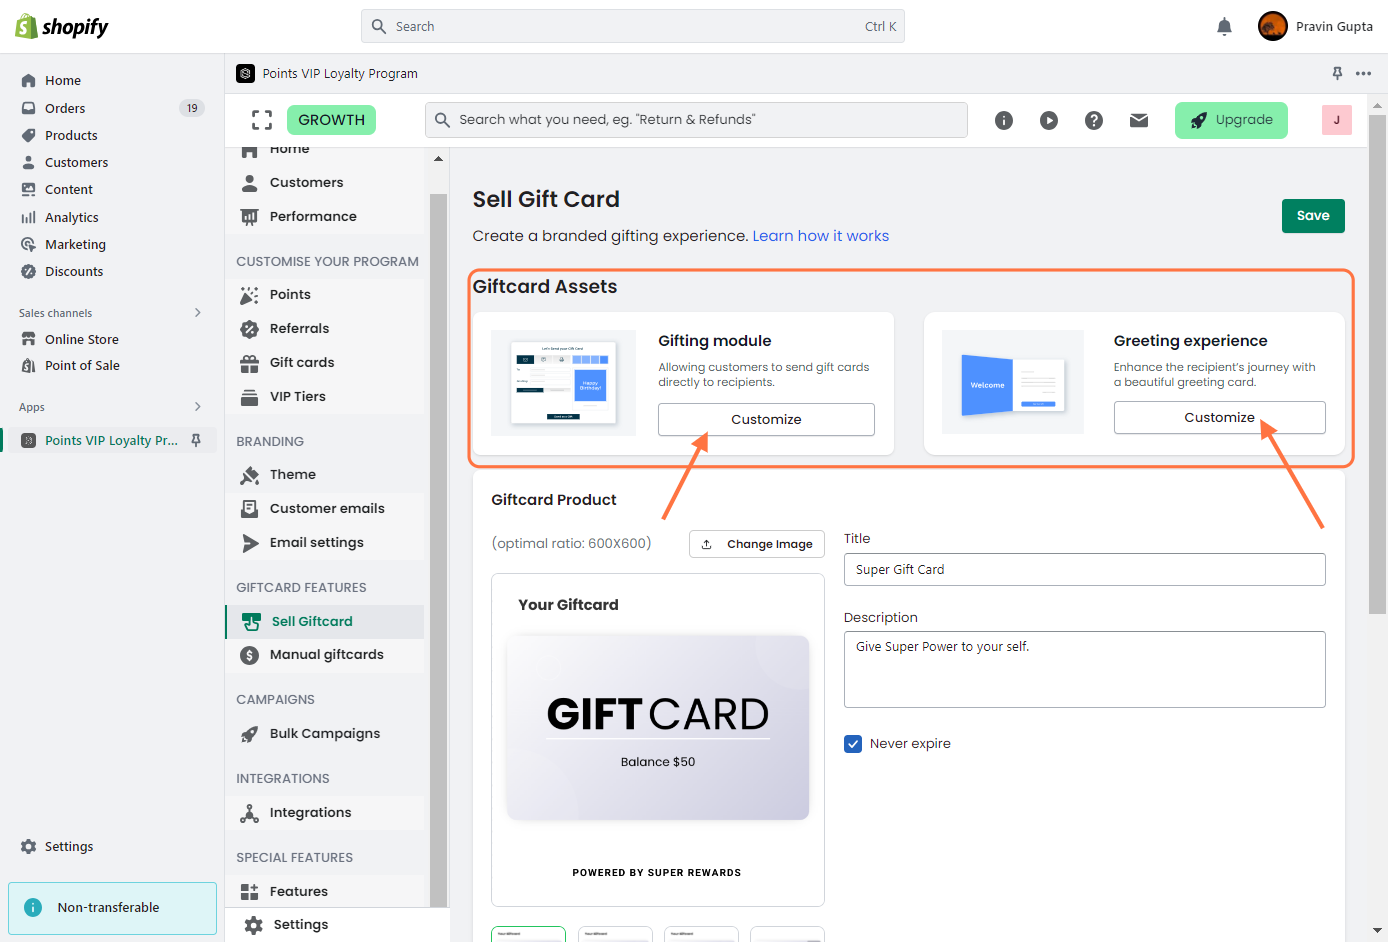Toggle fullscreen expand icon beside GROWTH
The image size is (1388, 942).
(262, 120)
